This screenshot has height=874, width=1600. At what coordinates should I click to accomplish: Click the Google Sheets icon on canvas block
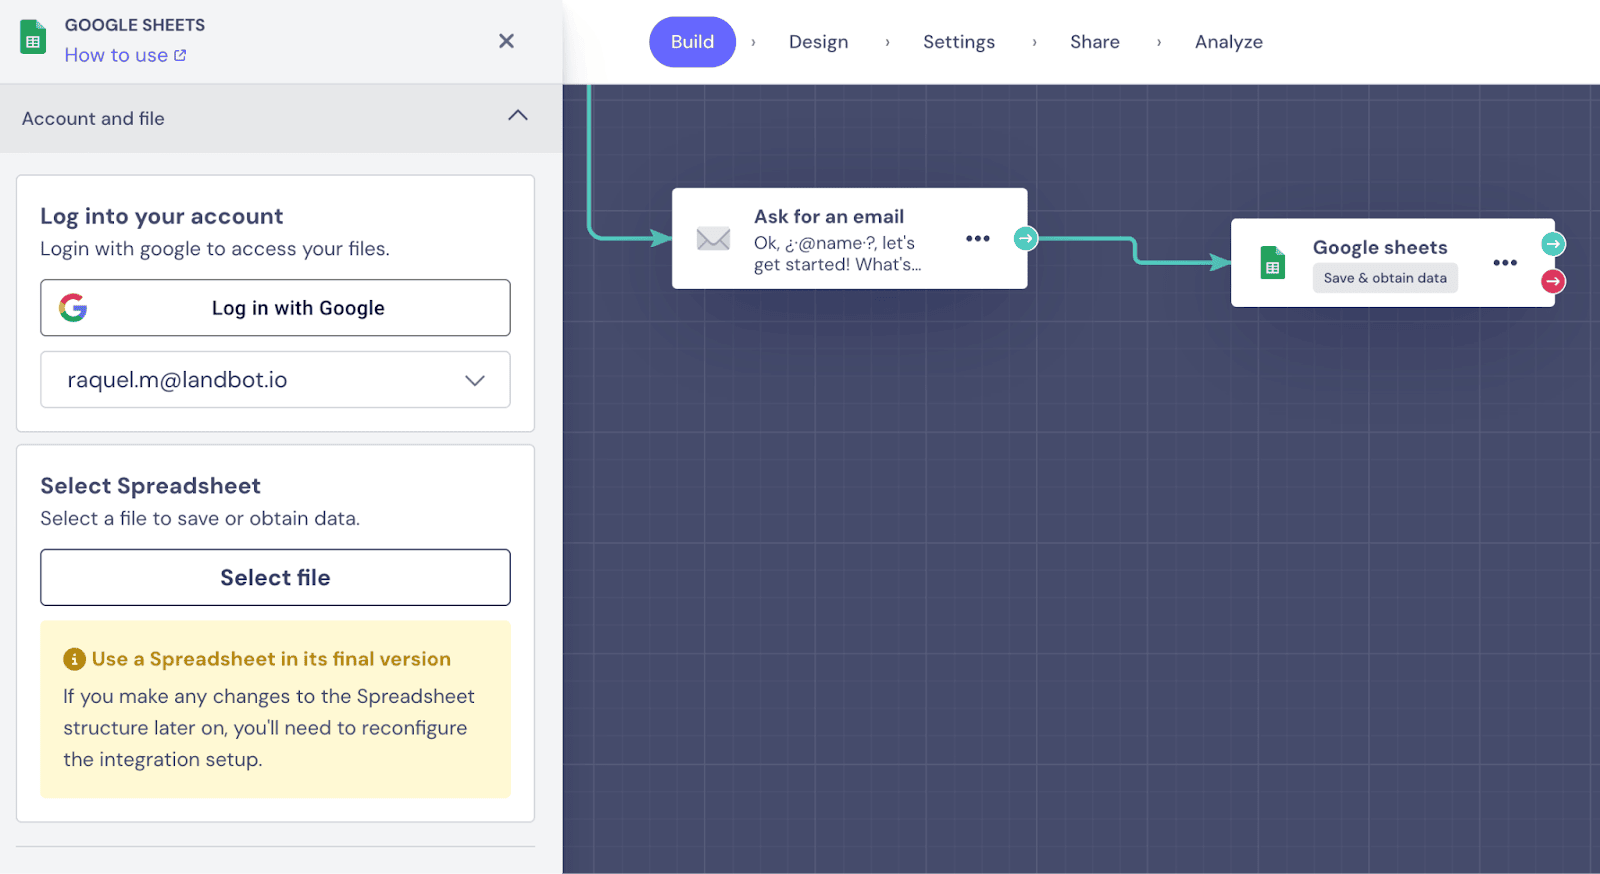tap(1272, 262)
